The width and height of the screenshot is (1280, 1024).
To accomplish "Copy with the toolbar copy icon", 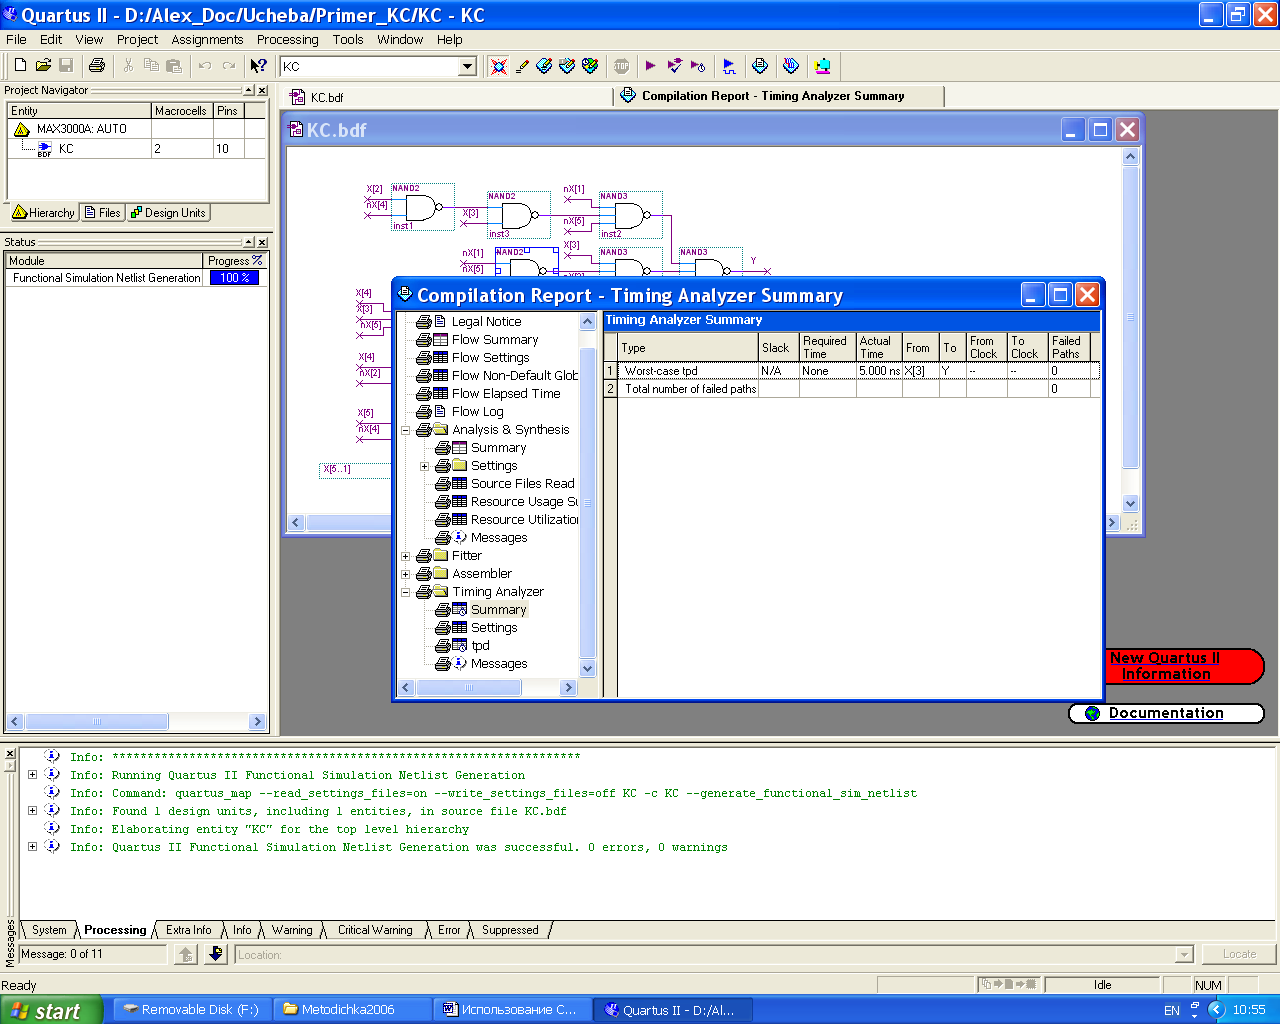I will click(x=151, y=66).
